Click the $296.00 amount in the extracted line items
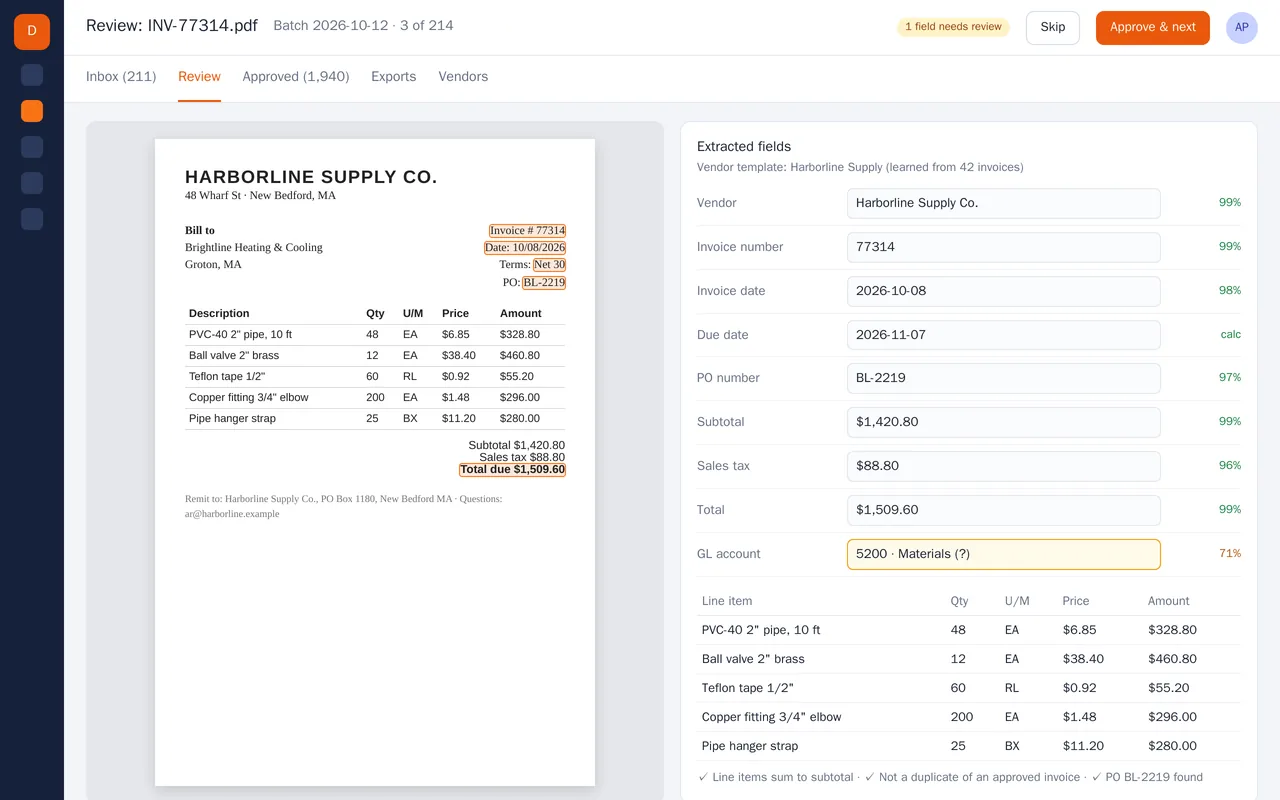This screenshot has width=1280, height=800. point(1172,717)
